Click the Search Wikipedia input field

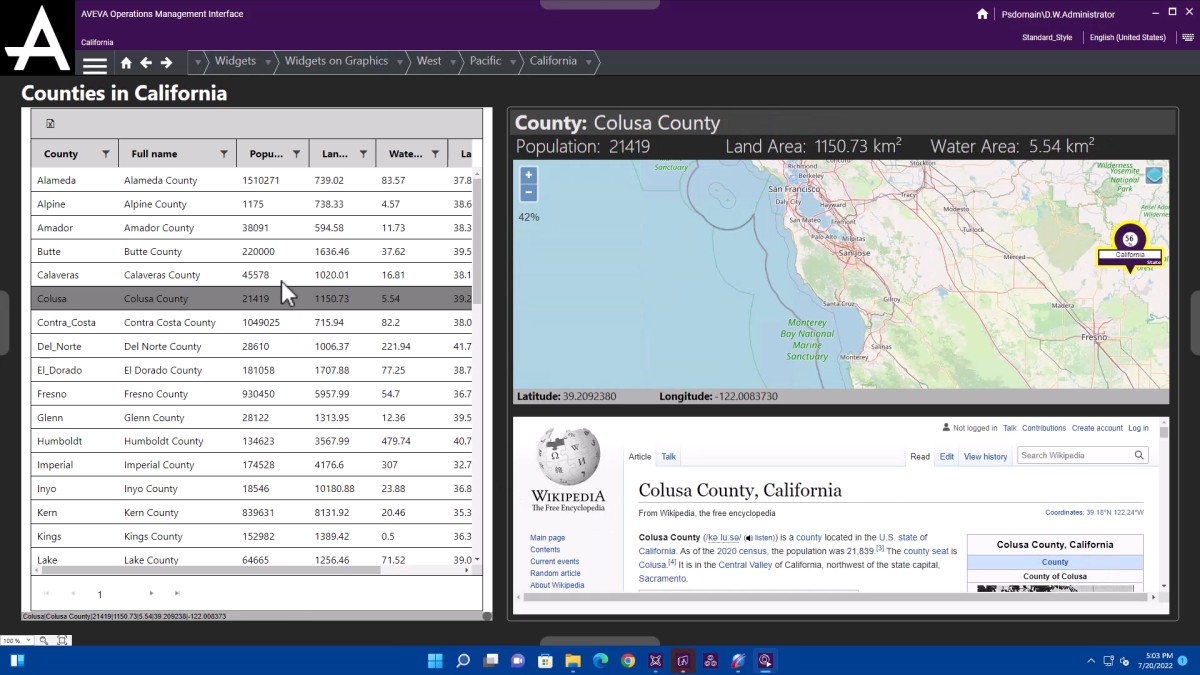pos(1075,455)
